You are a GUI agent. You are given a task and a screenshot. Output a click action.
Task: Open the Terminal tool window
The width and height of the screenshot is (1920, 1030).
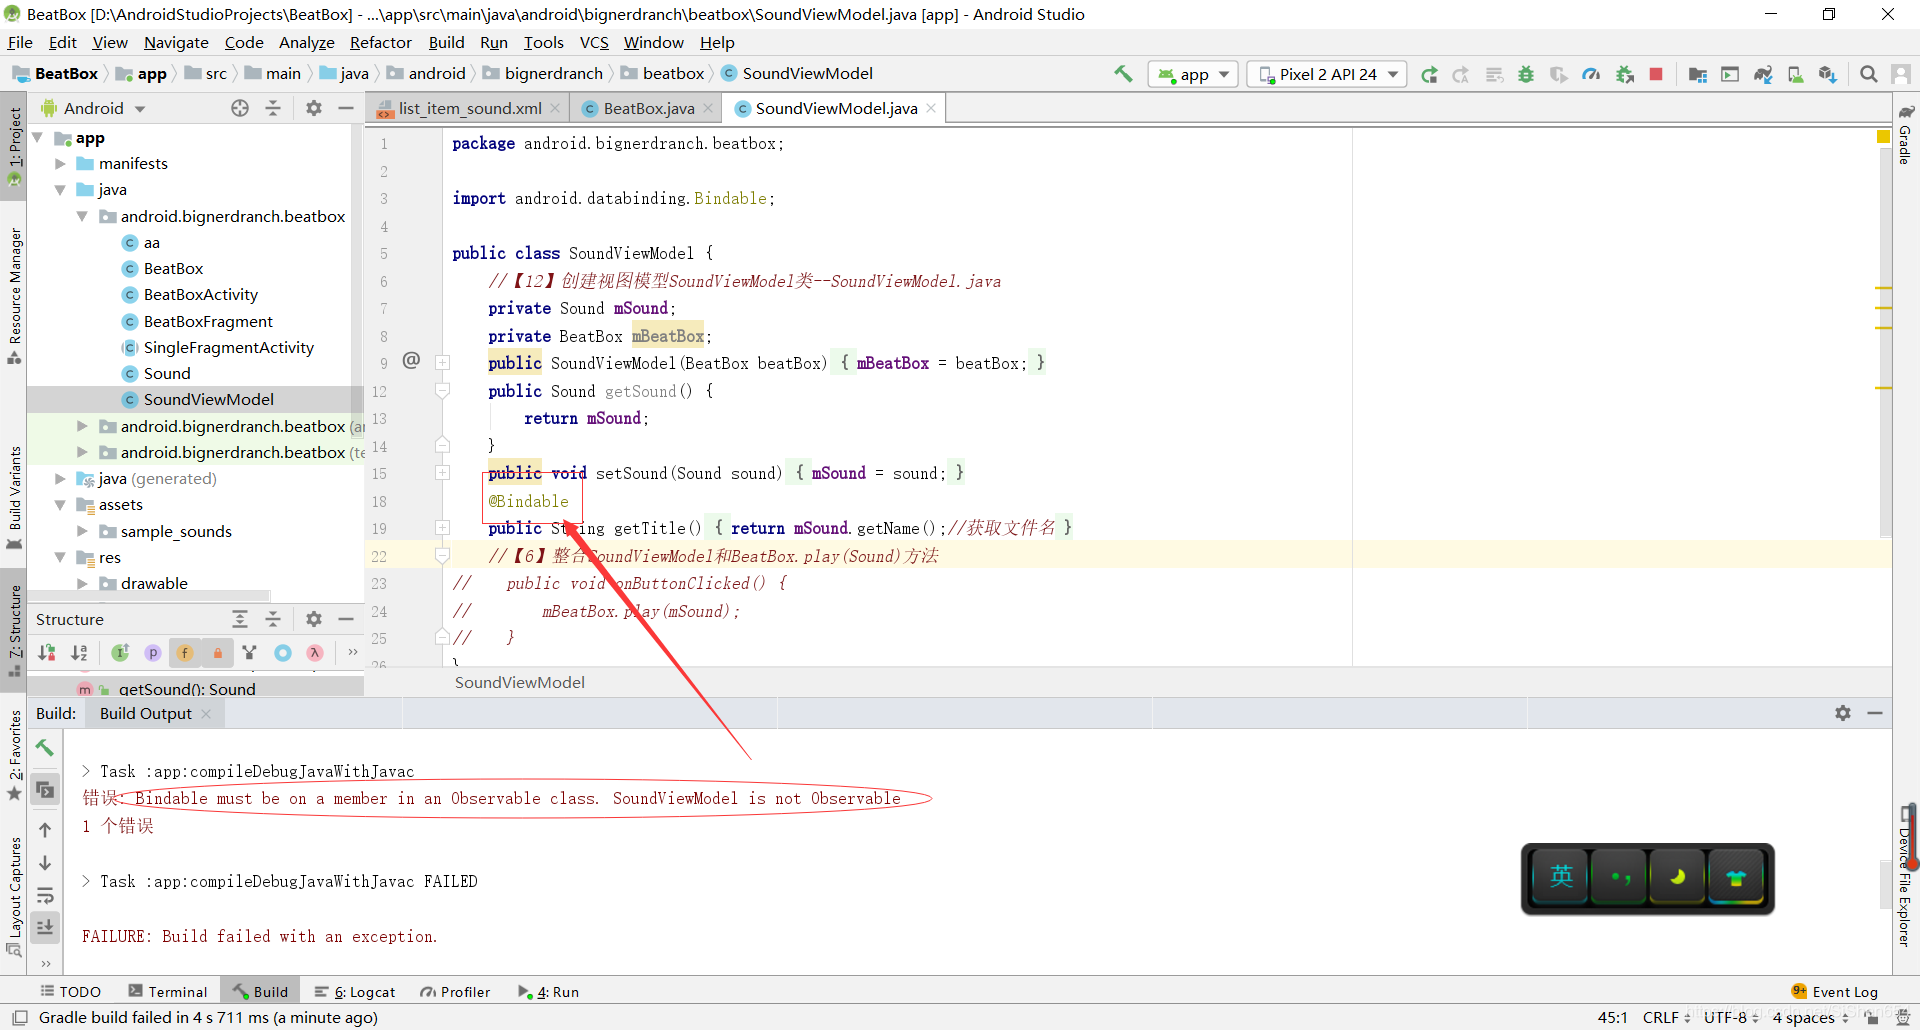(167, 992)
